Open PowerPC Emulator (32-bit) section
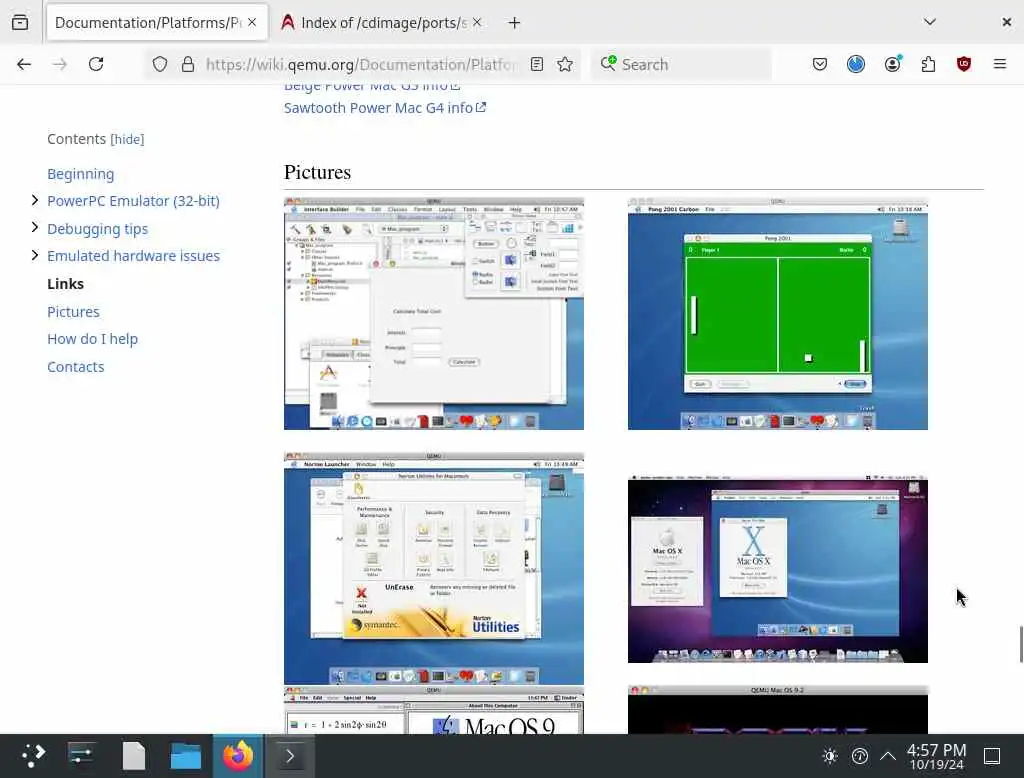The width and height of the screenshot is (1024, 778). (x=133, y=201)
